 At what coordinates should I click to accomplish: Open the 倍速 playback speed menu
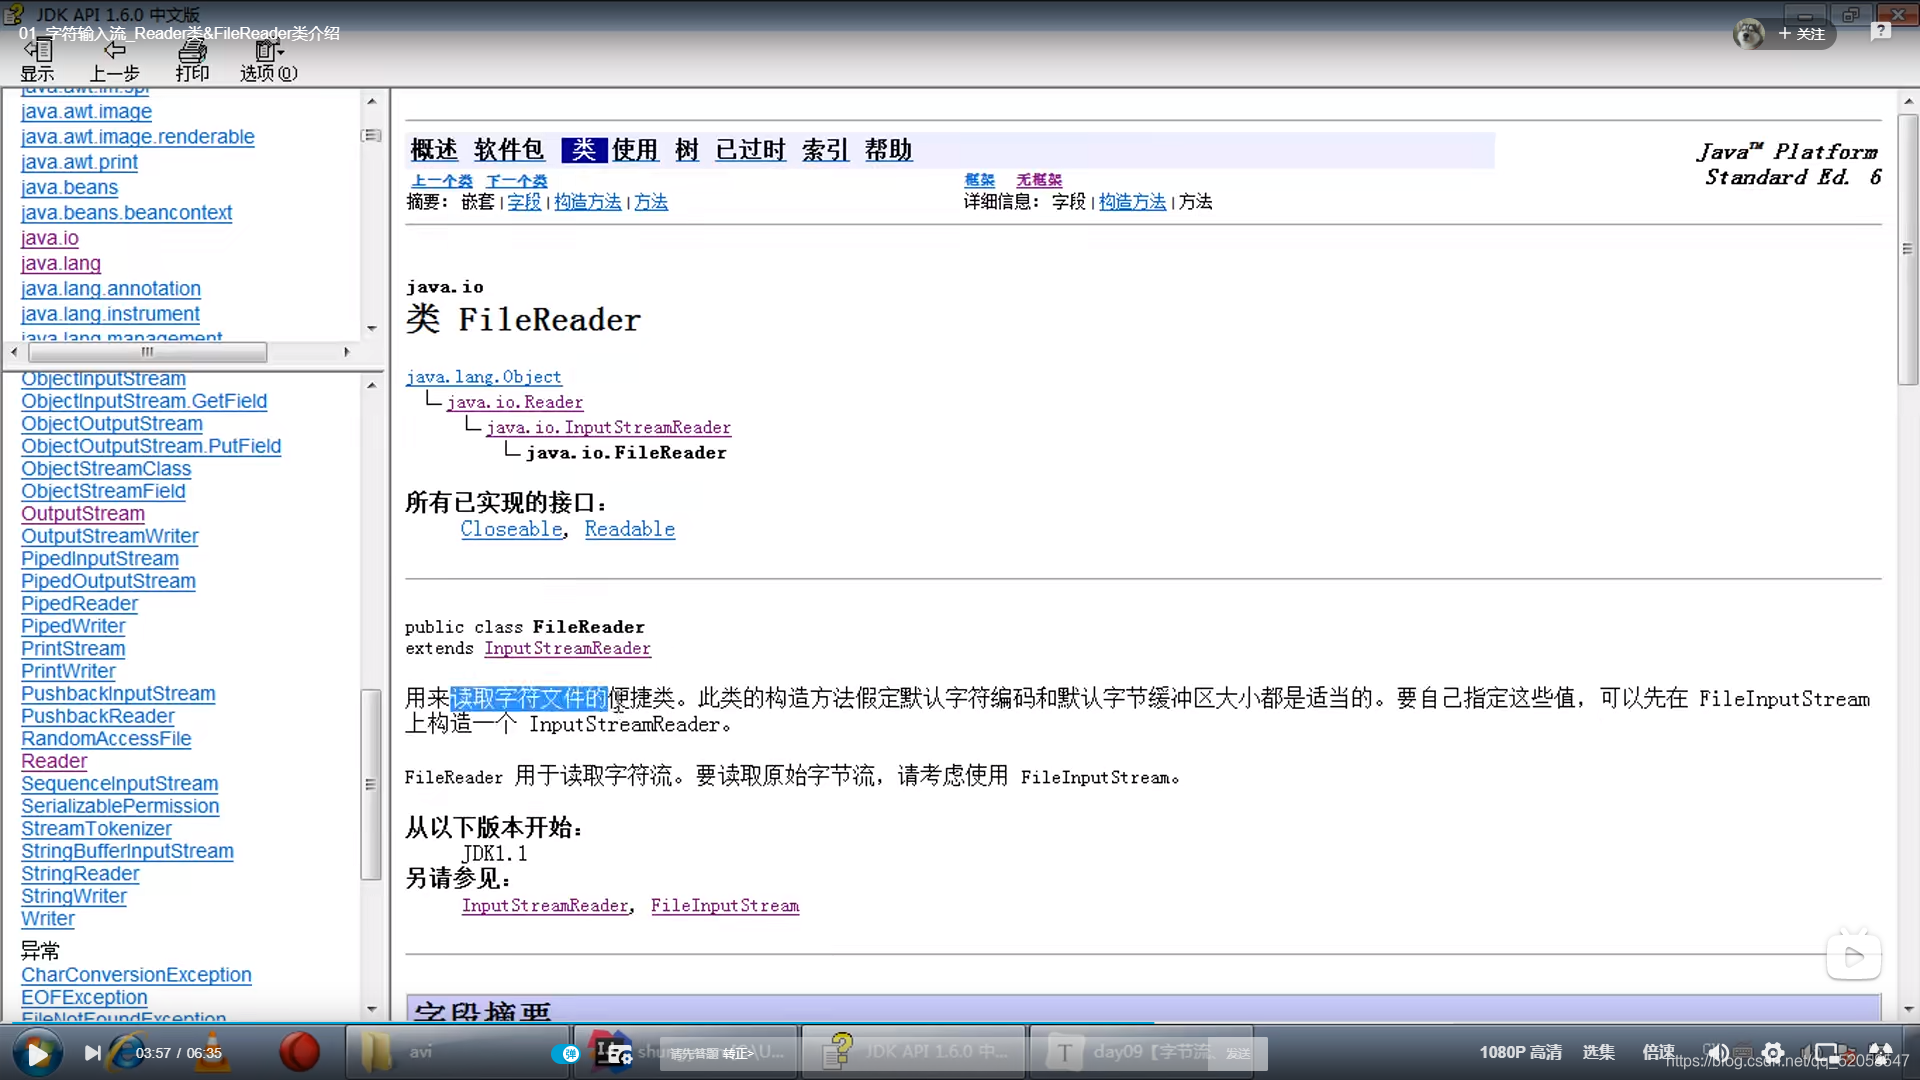coord(1658,1052)
